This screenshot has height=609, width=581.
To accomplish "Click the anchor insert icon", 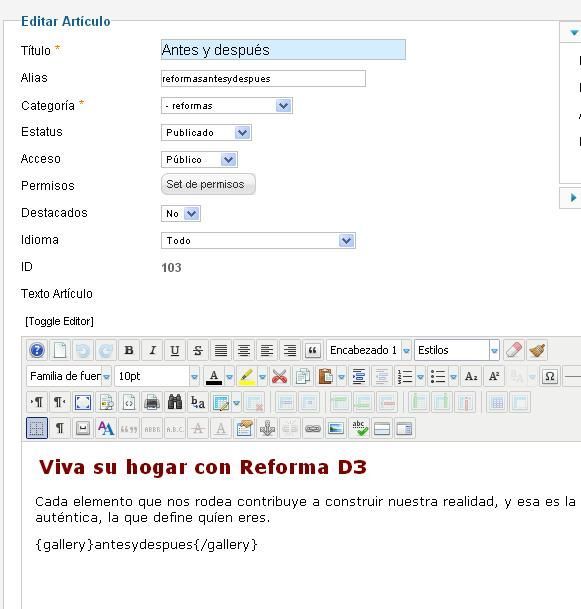I will click(267, 428).
